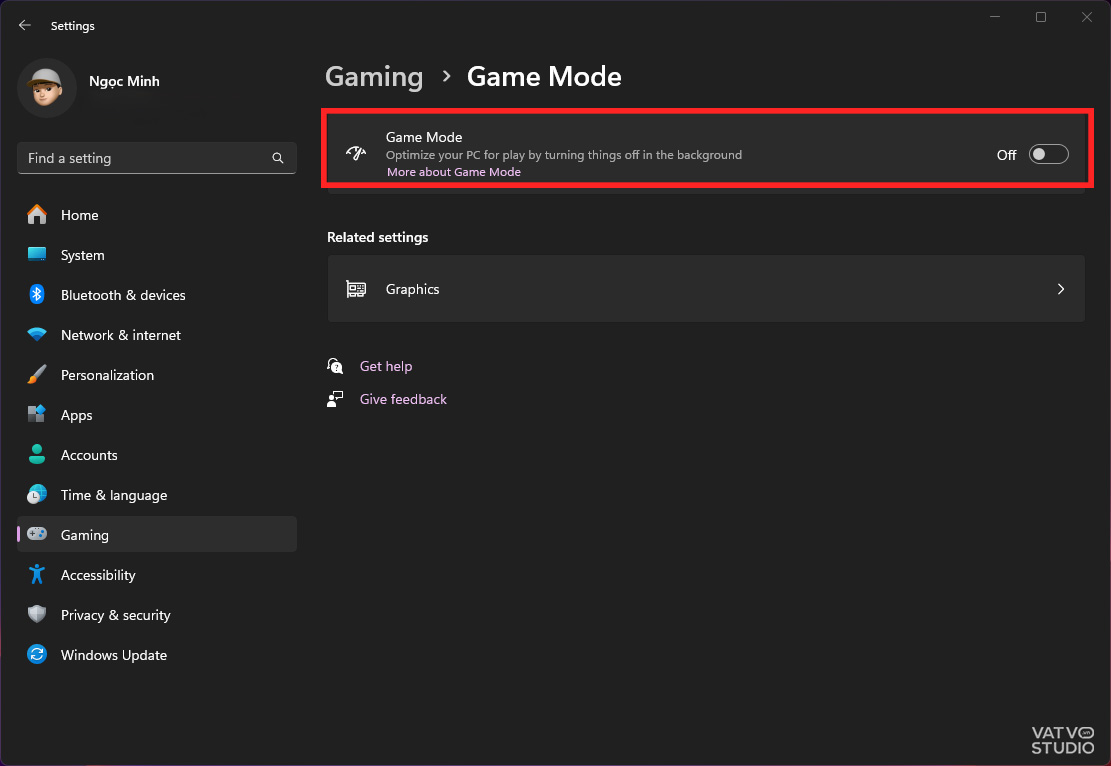This screenshot has width=1111, height=766.
Task: Click the search magnifier icon
Action: 278,158
